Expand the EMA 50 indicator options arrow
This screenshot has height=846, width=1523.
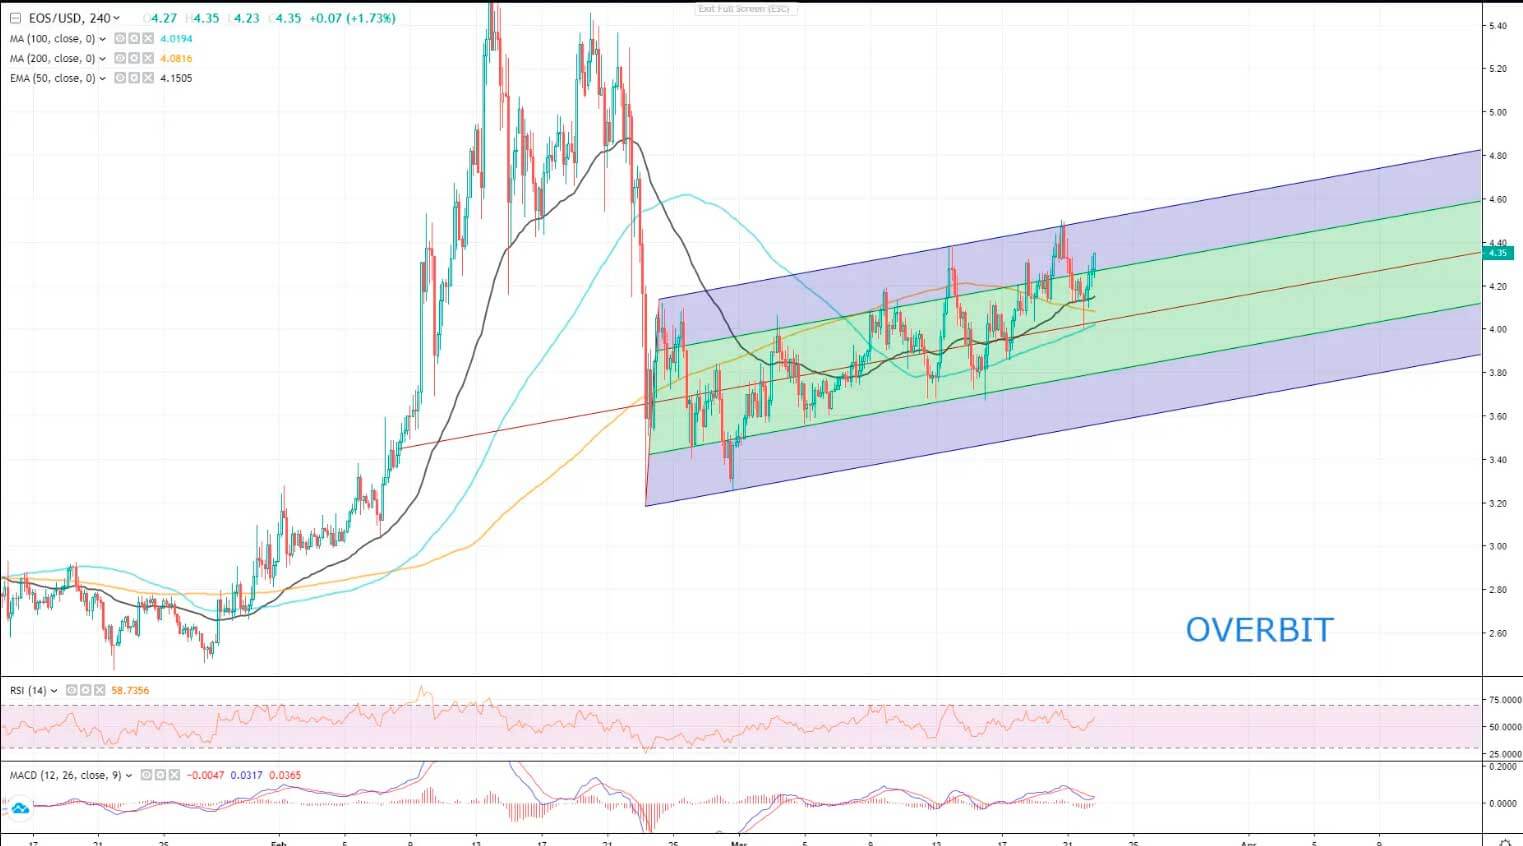tap(103, 78)
